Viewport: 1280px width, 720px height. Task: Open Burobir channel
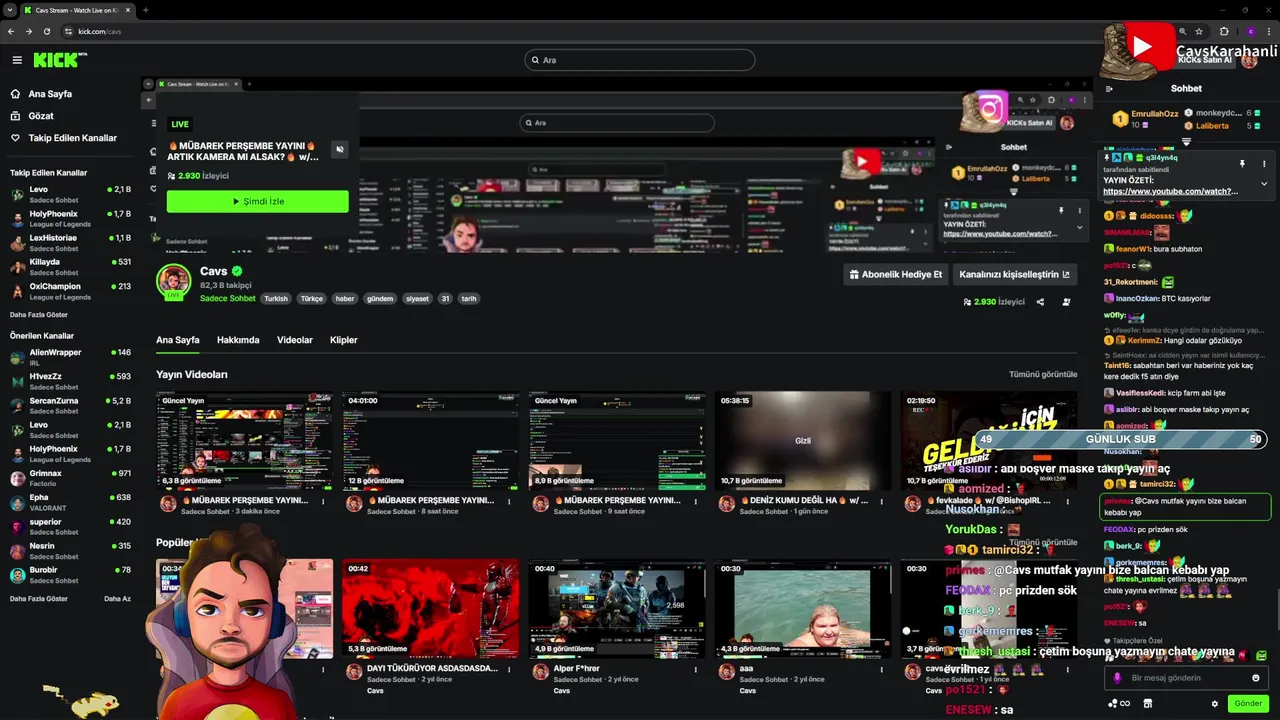coord(70,575)
